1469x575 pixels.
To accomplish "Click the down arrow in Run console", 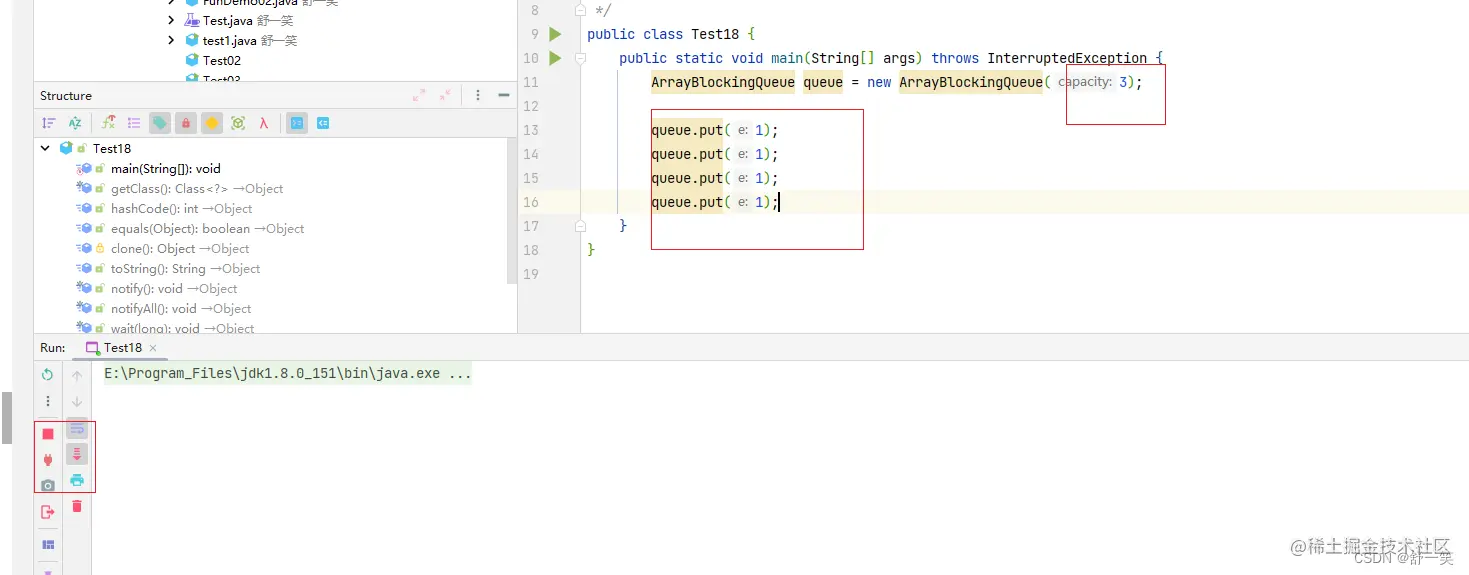I will [x=77, y=402].
